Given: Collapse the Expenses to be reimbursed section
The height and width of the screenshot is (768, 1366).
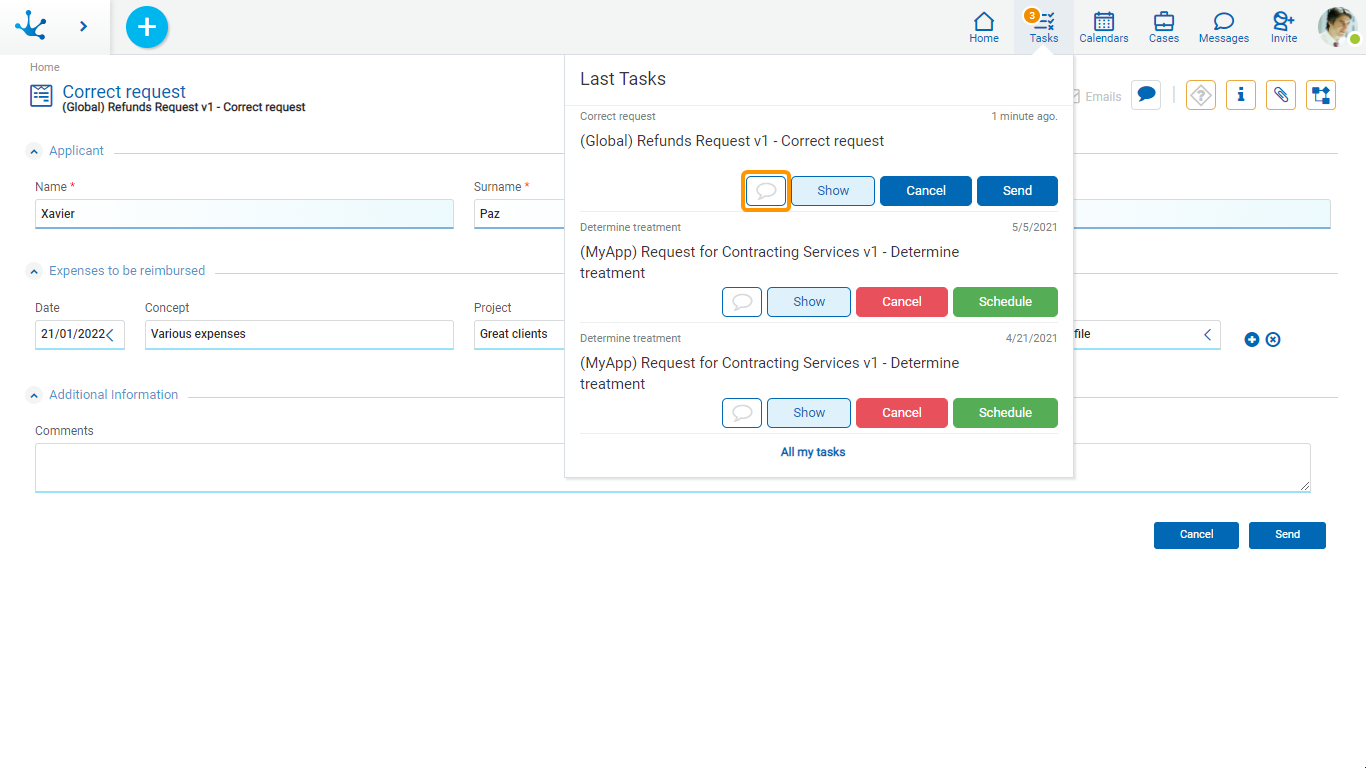Looking at the screenshot, I should [35, 271].
